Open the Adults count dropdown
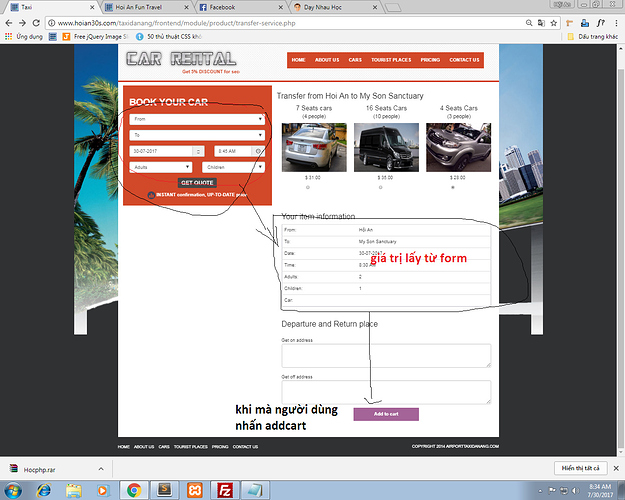The height and width of the screenshot is (500, 625). (x=161, y=167)
